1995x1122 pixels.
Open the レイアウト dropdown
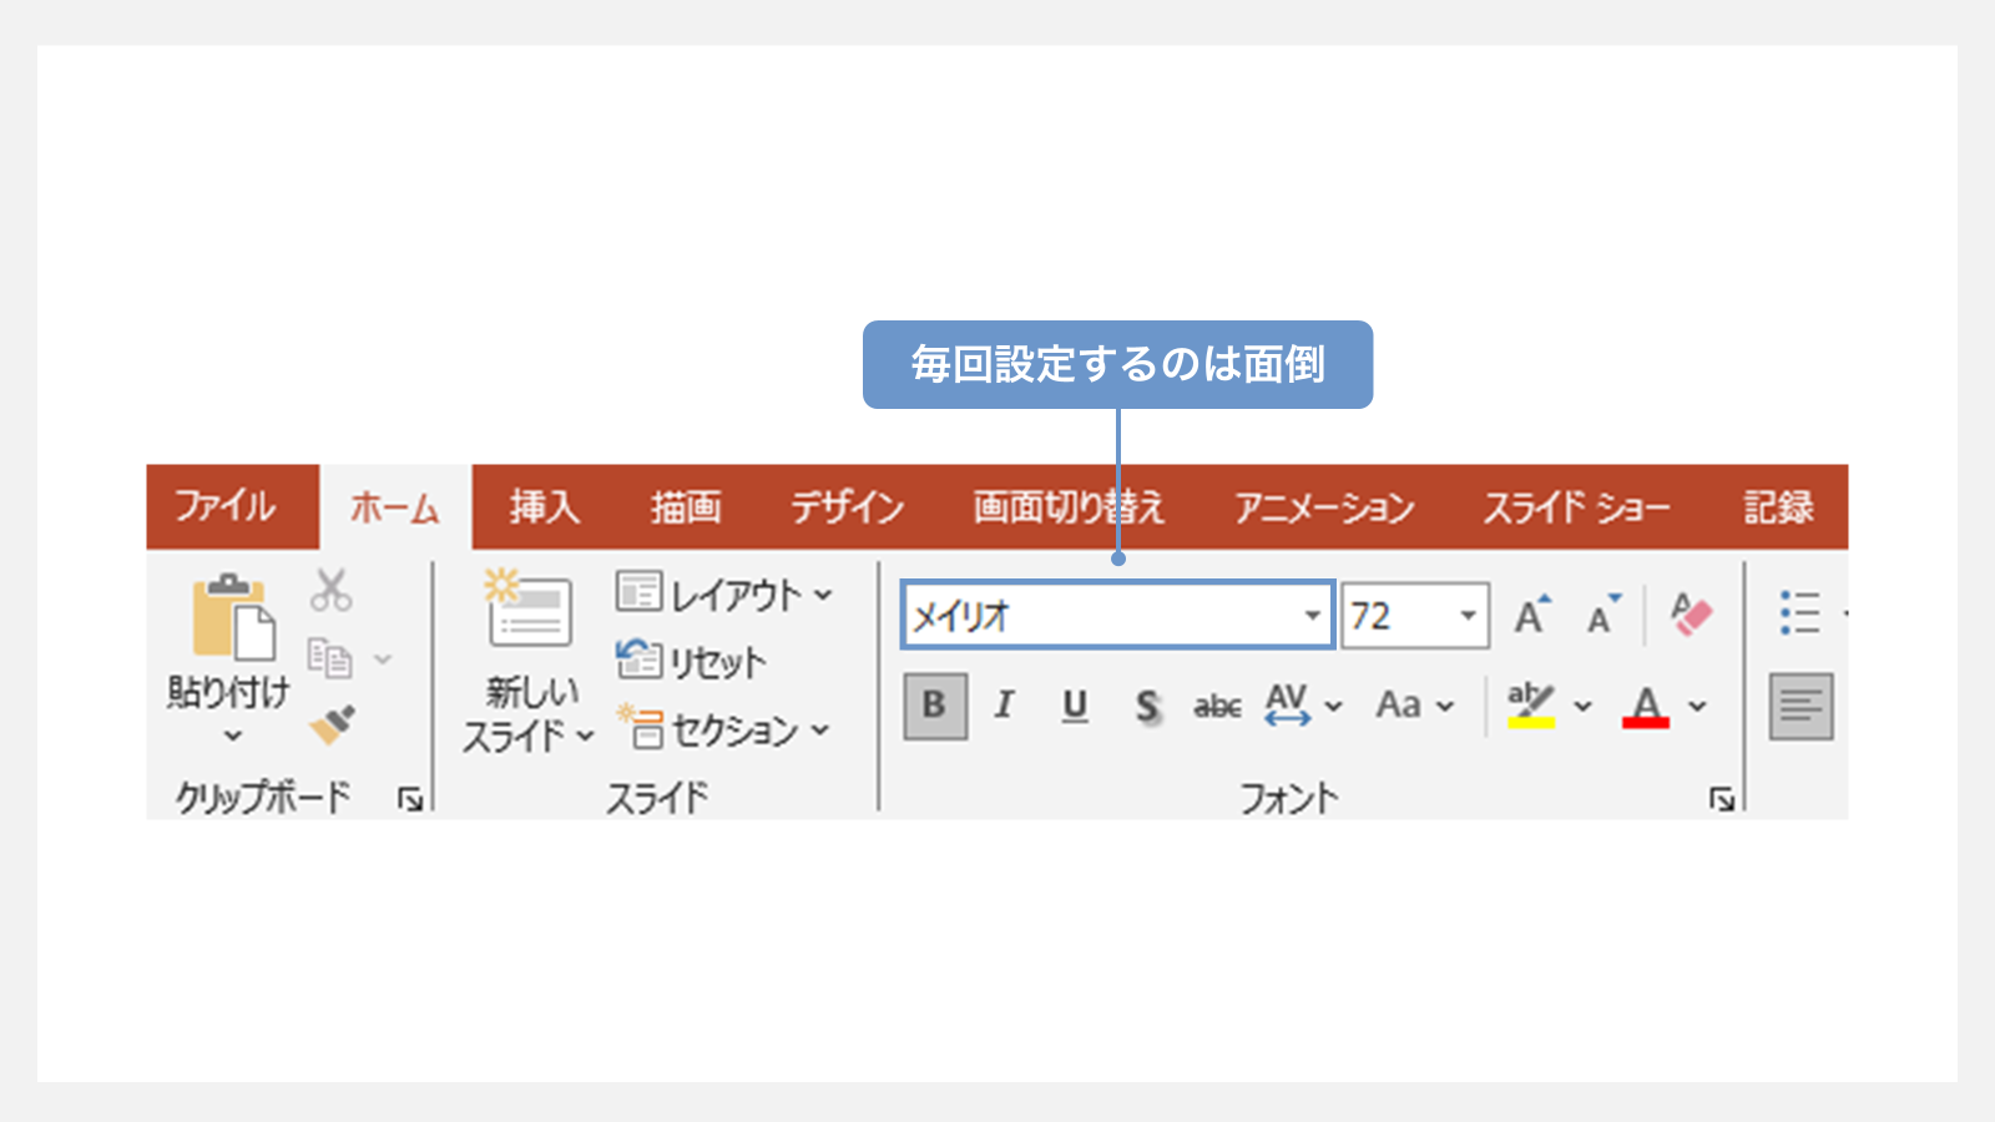(725, 595)
